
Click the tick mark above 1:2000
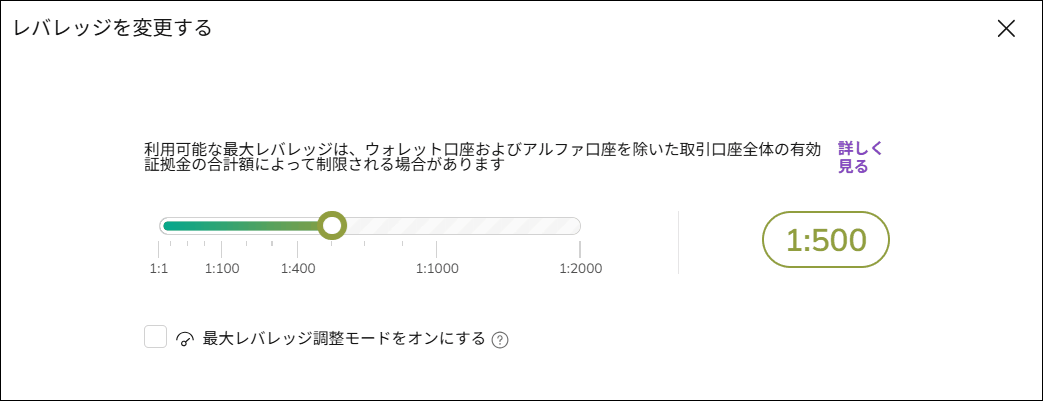580,248
